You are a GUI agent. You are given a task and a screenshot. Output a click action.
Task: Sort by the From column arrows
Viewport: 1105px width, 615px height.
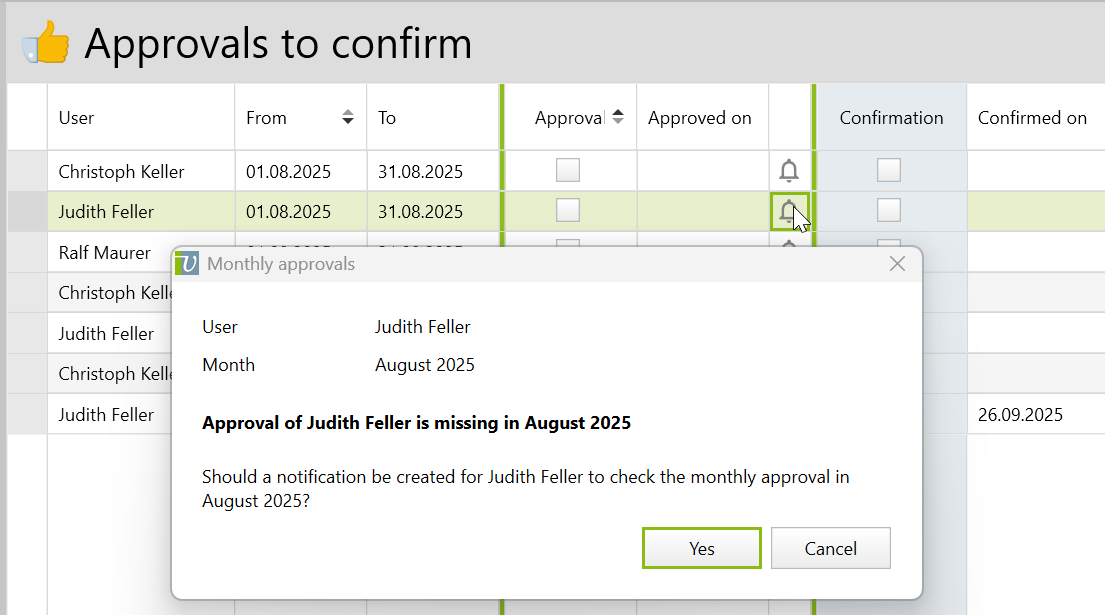(348, 117)
